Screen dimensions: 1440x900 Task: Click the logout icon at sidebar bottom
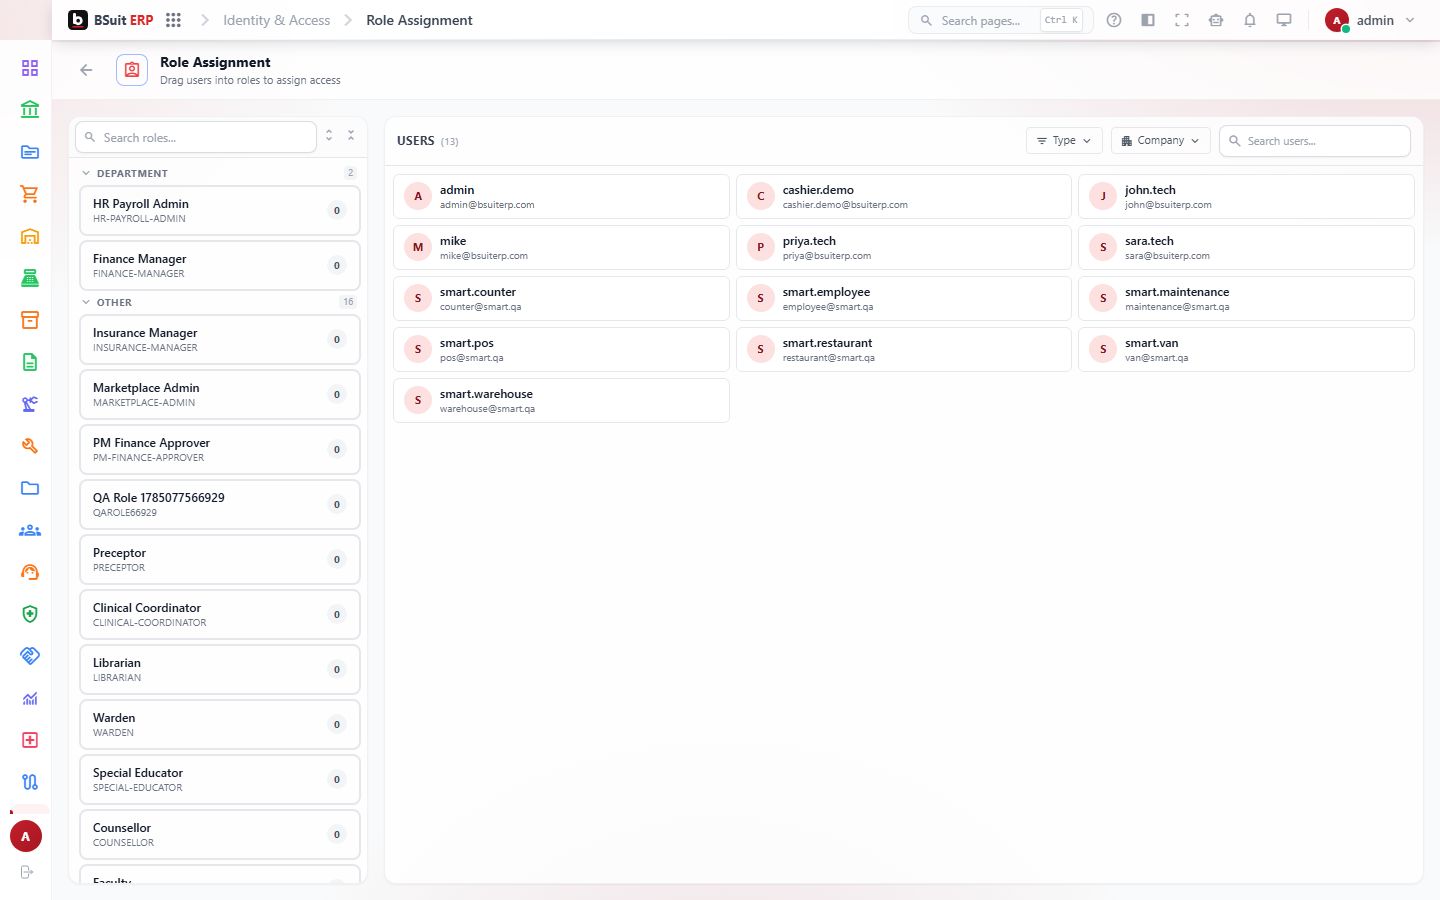[x=27, y=872]
